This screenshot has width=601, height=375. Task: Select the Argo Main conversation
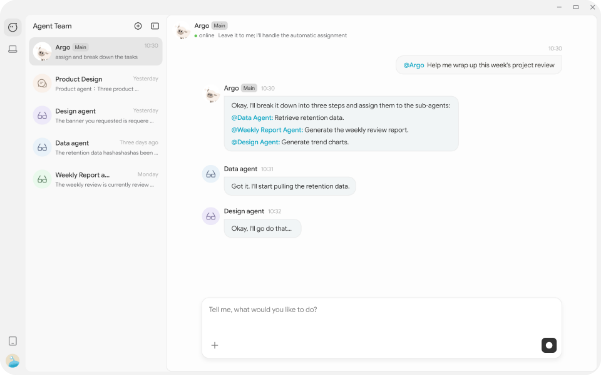point(96,51)
